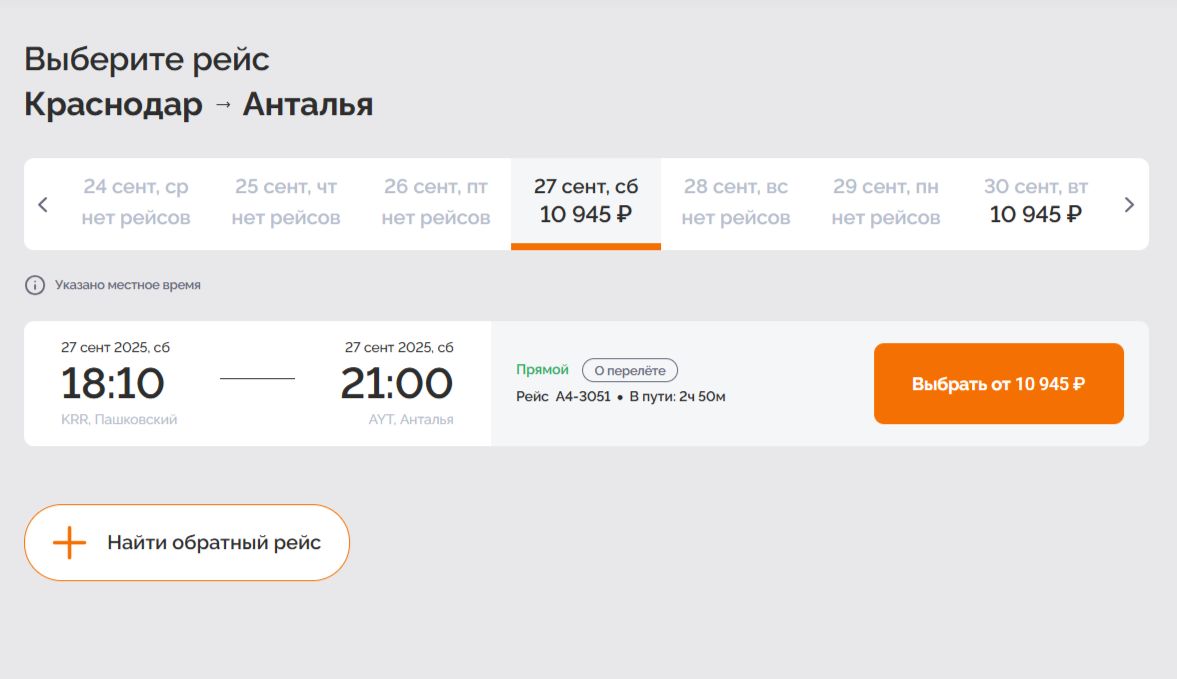Open the 30 сент, вт date tab
The image size is (1177, 679).
1036,203
